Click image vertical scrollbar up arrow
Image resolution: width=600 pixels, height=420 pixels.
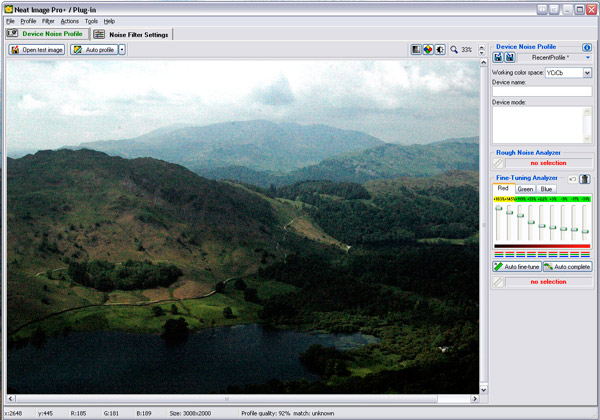(x=483, y=62)
